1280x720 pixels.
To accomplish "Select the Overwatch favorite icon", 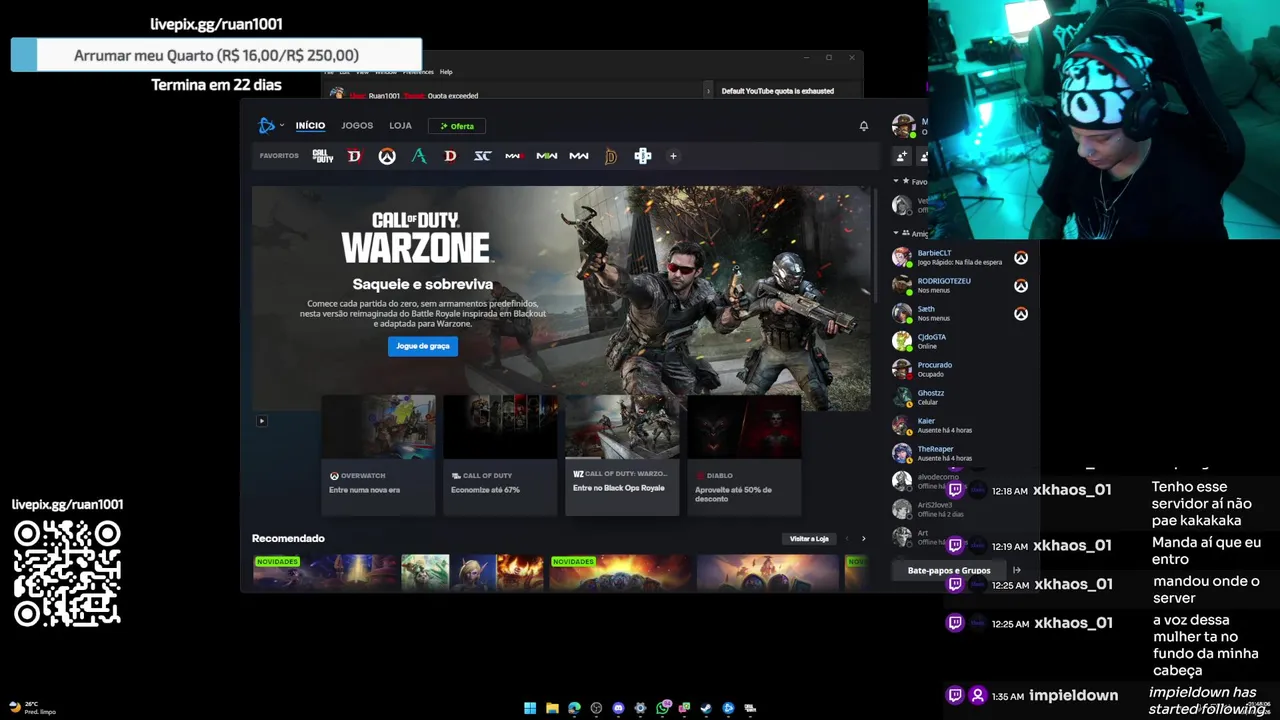I will [x=387, y=156].
